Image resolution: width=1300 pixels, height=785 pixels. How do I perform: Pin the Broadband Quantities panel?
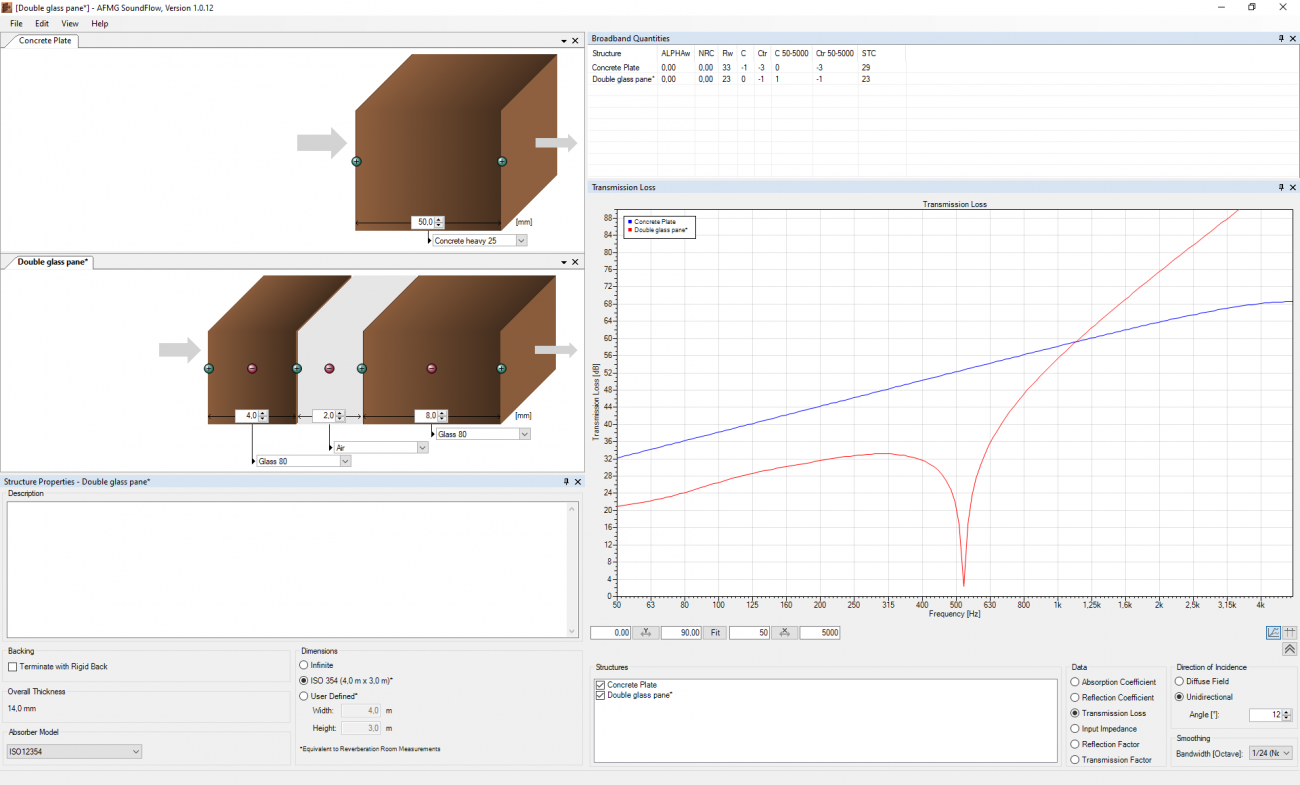tap(1281, 38)
